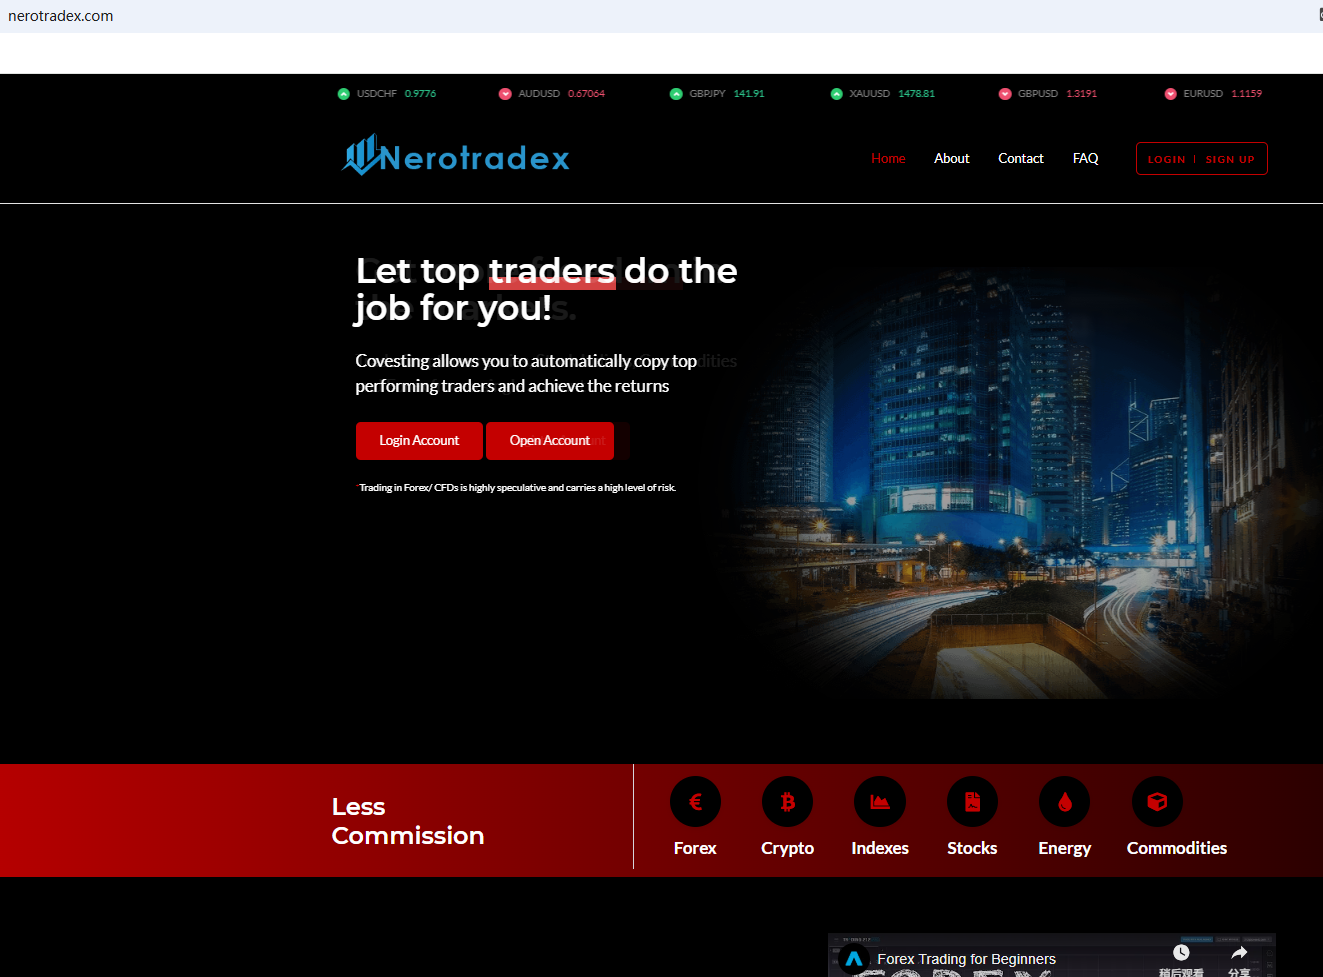This screenshot has height=977, width=1323.
Task: Click the Commodities label text
Action: click(x=1177, y=848)
